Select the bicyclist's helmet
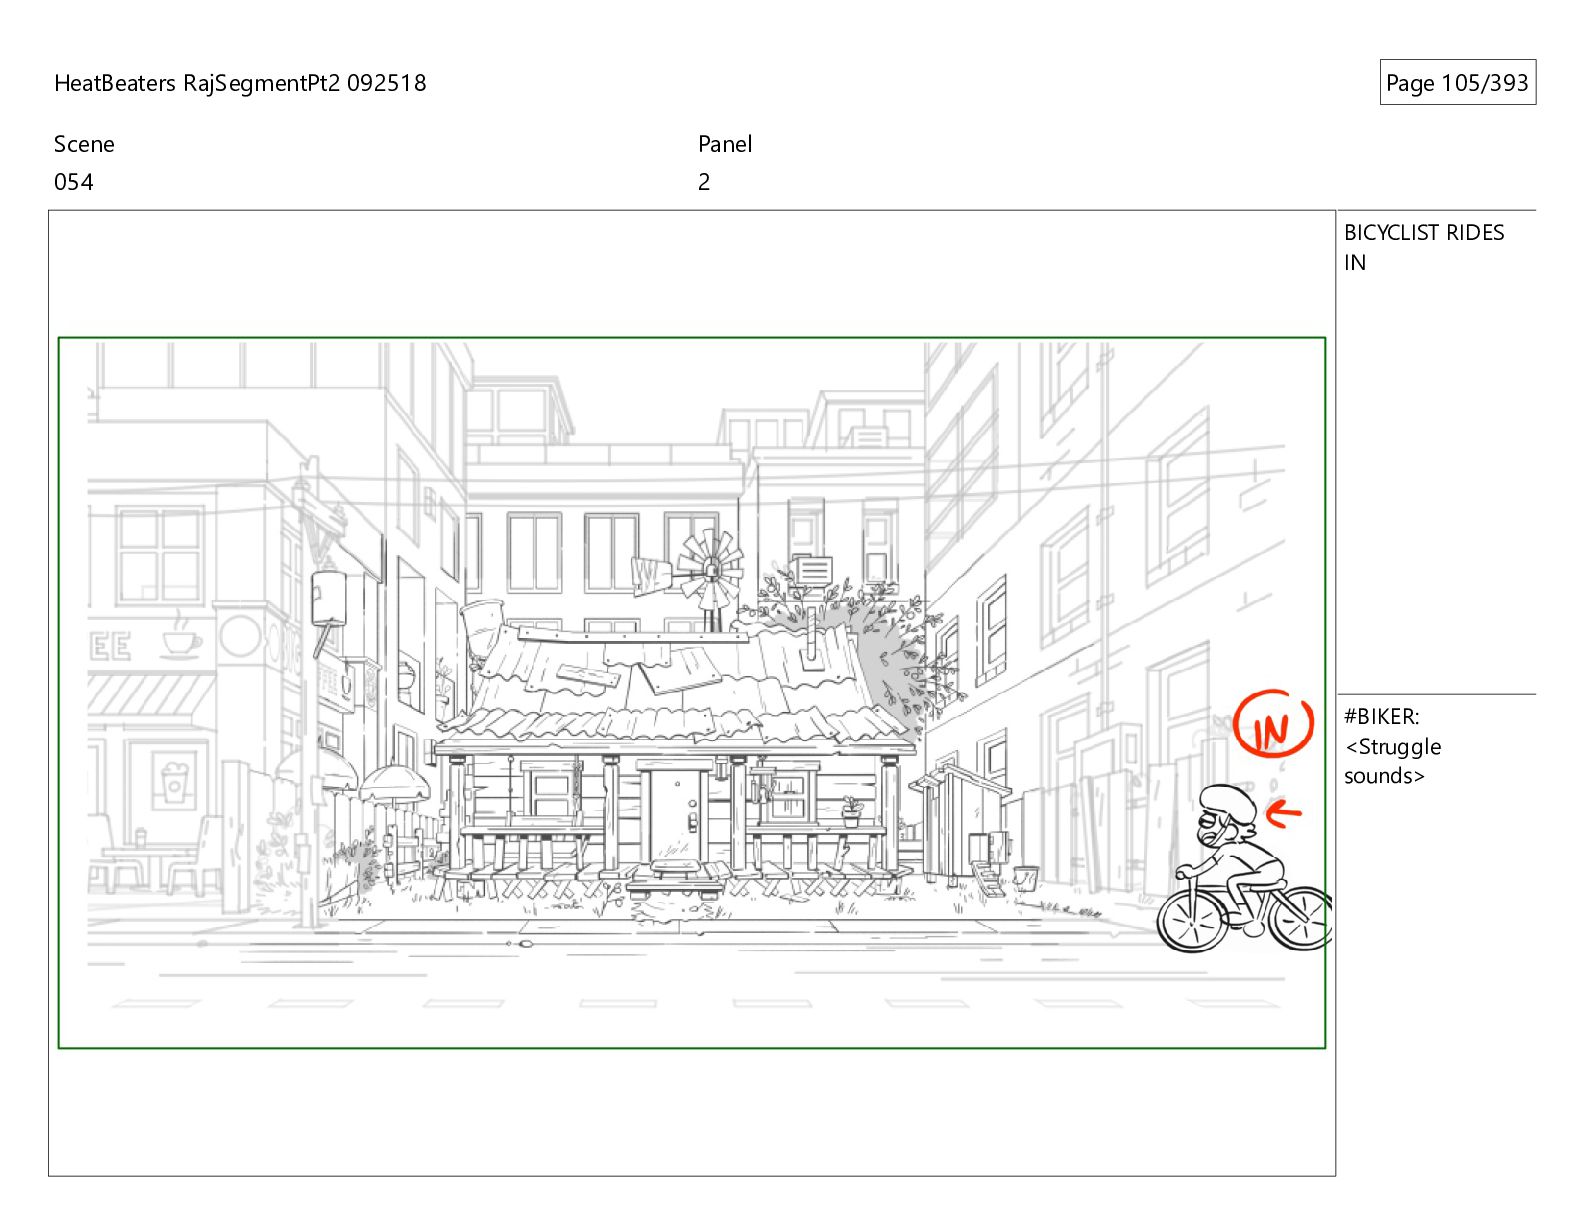Screen dimensions: 1584x1224 click(x=1227, y=800)
